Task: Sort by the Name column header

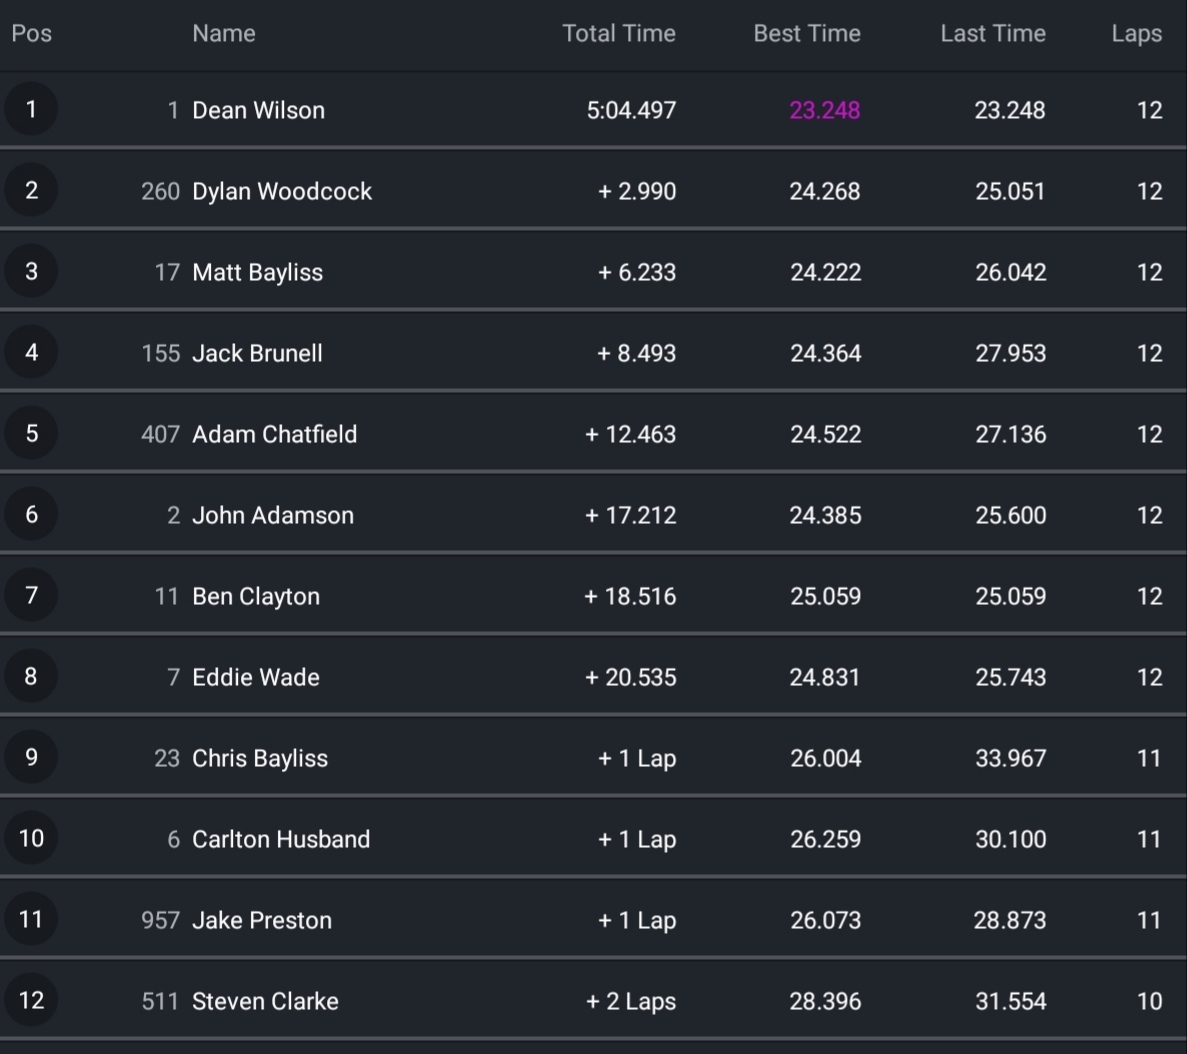Action: click(223, 33)
